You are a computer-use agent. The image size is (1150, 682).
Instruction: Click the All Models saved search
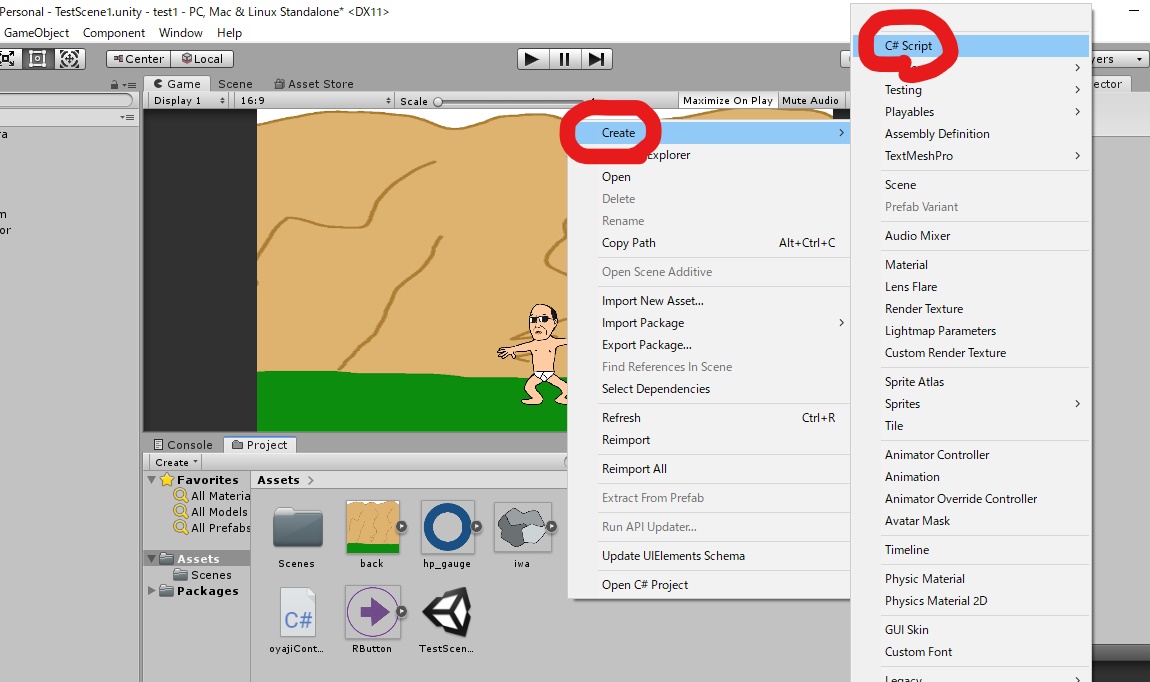211,512
